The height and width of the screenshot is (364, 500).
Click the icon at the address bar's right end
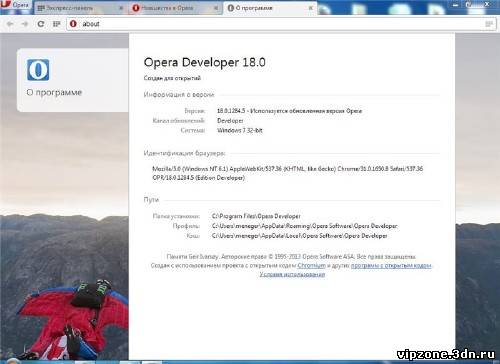click(489, 24)
